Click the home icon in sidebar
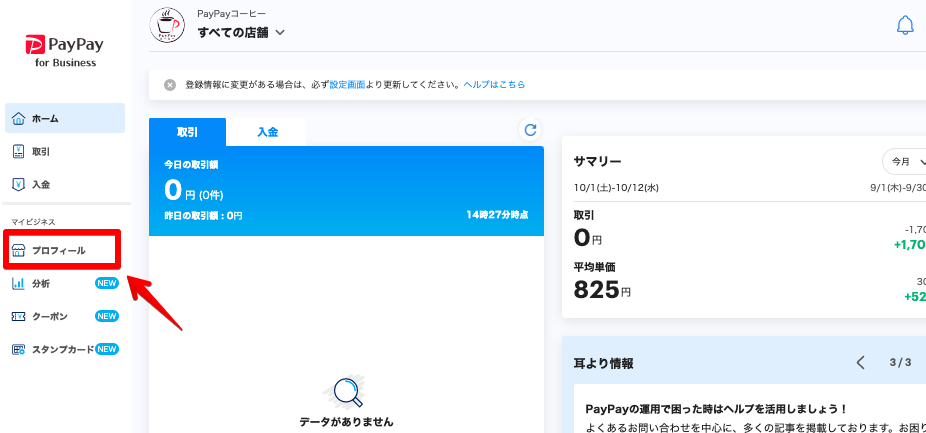Viewport: 926px width, 433px height. point(19,118)
